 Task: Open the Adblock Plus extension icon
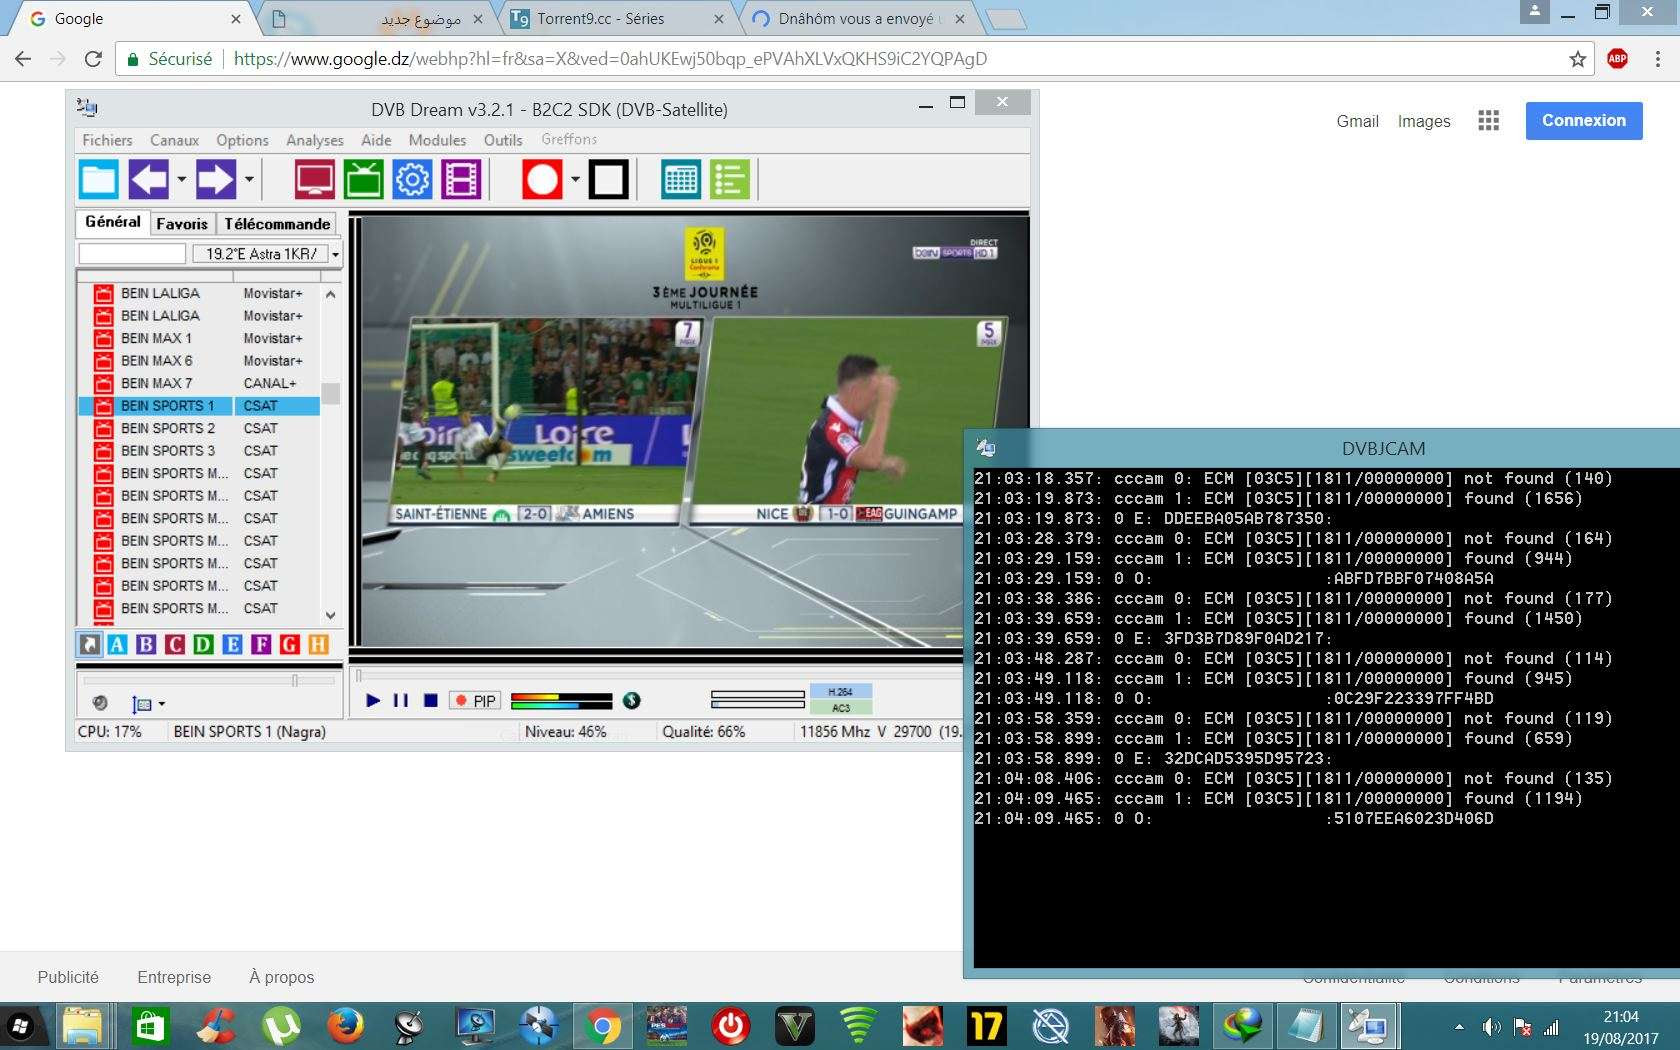(1617, 59)
